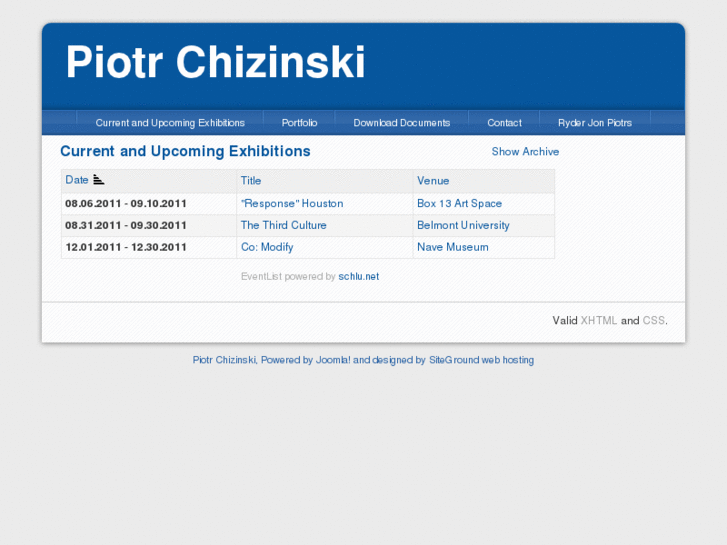Image resolution: width=727 pixels, height=545 pixels.
Task: Click the Date sort order icon
Action: [98, 180]
